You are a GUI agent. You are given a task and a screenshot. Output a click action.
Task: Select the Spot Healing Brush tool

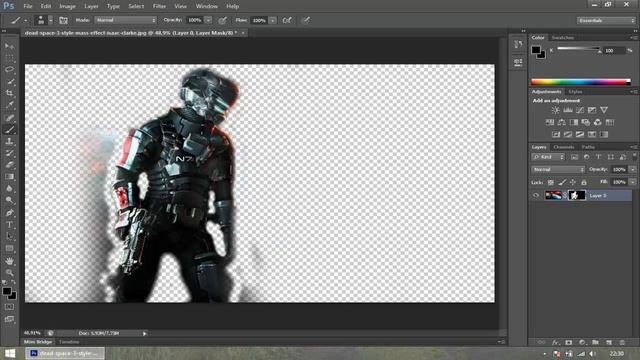[x=9, y=118]
